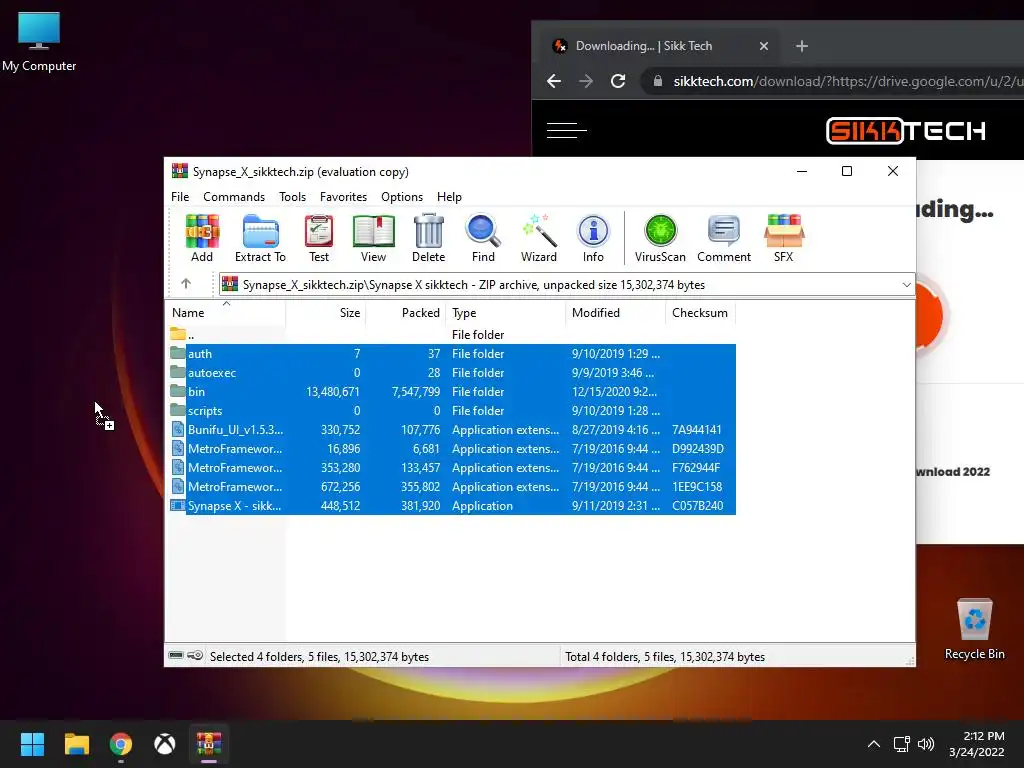Close the Downloading Sikk Tech tab
The height and width of the screenshot is (768, 1024).
[x=763, y=46]
